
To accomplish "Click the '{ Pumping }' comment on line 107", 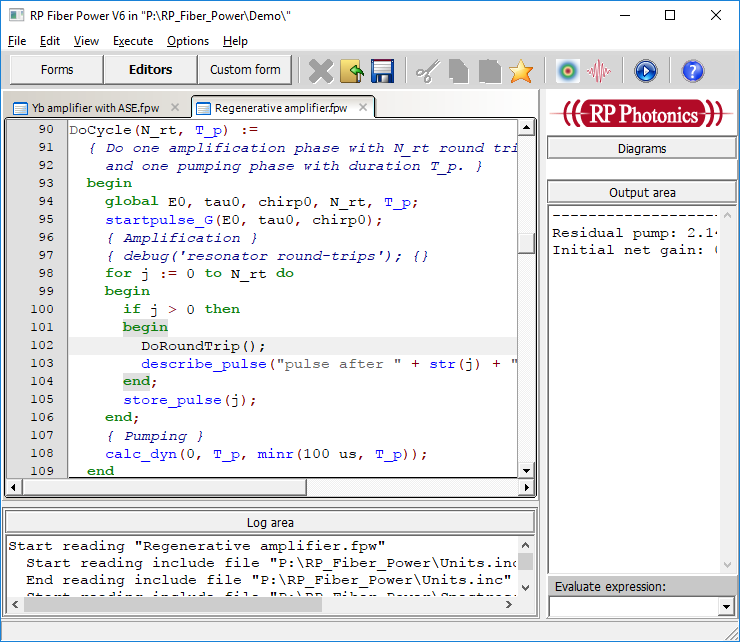I will [x=155, y=436].
